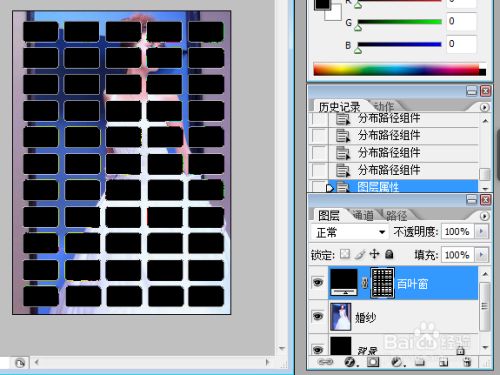
Task: Click the opacity 100% input field
Action: 458,231
